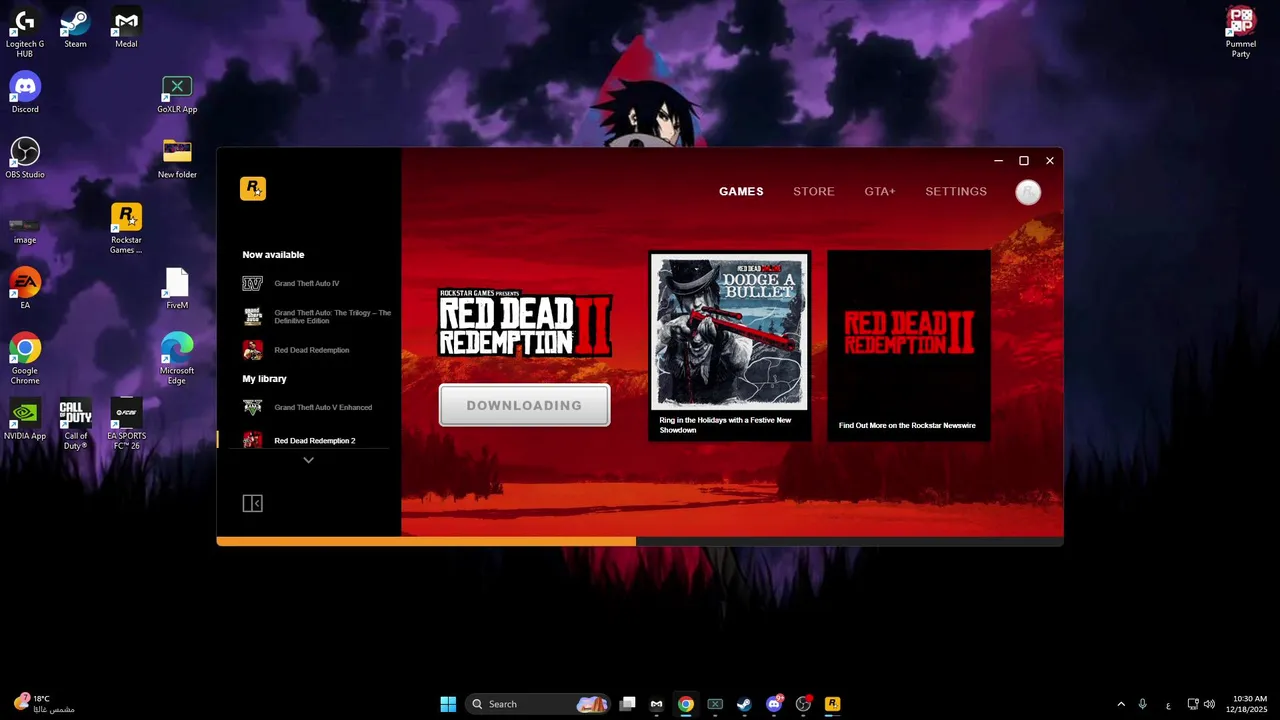Open Discord from the taskbar
Screen dimensions: 1280x720
pyautogui.click(x=774, y=704)
